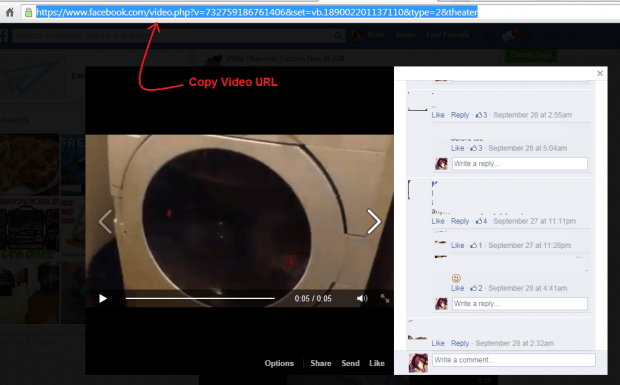
Task: Click the Write a comment field
Action: coord(514,360)
